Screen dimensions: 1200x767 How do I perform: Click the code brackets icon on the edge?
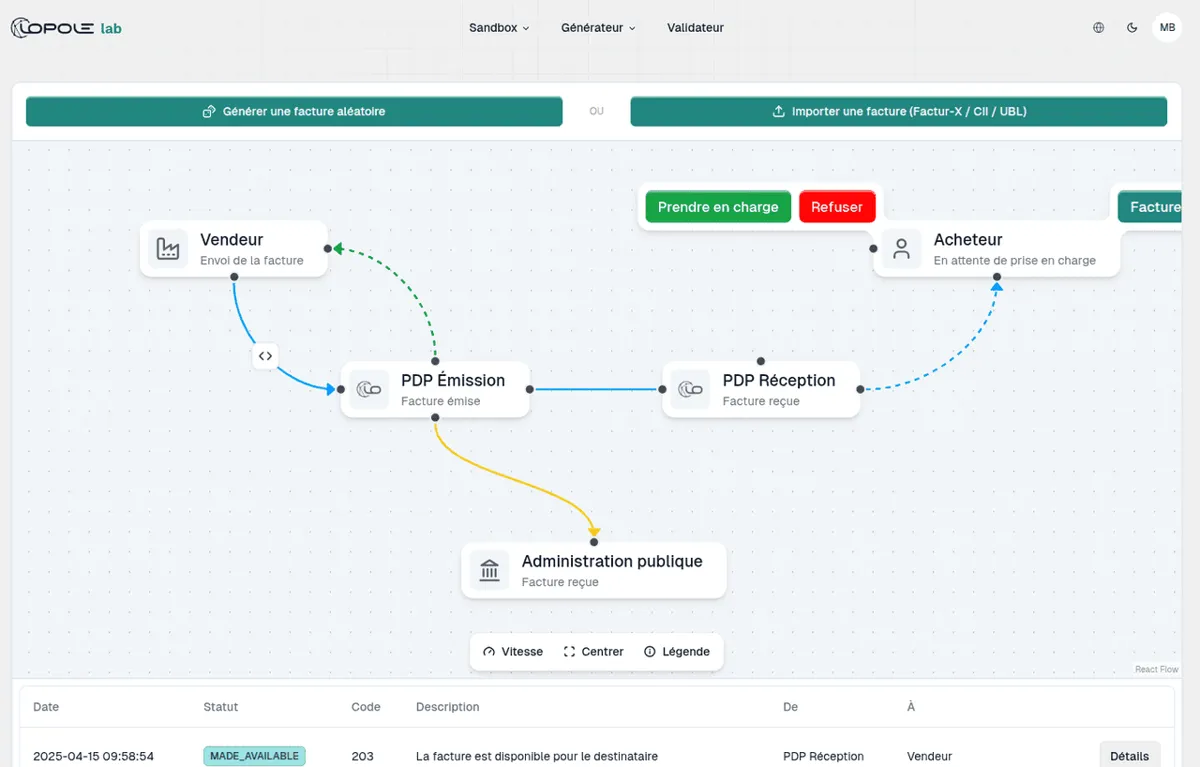click(265, 355)
